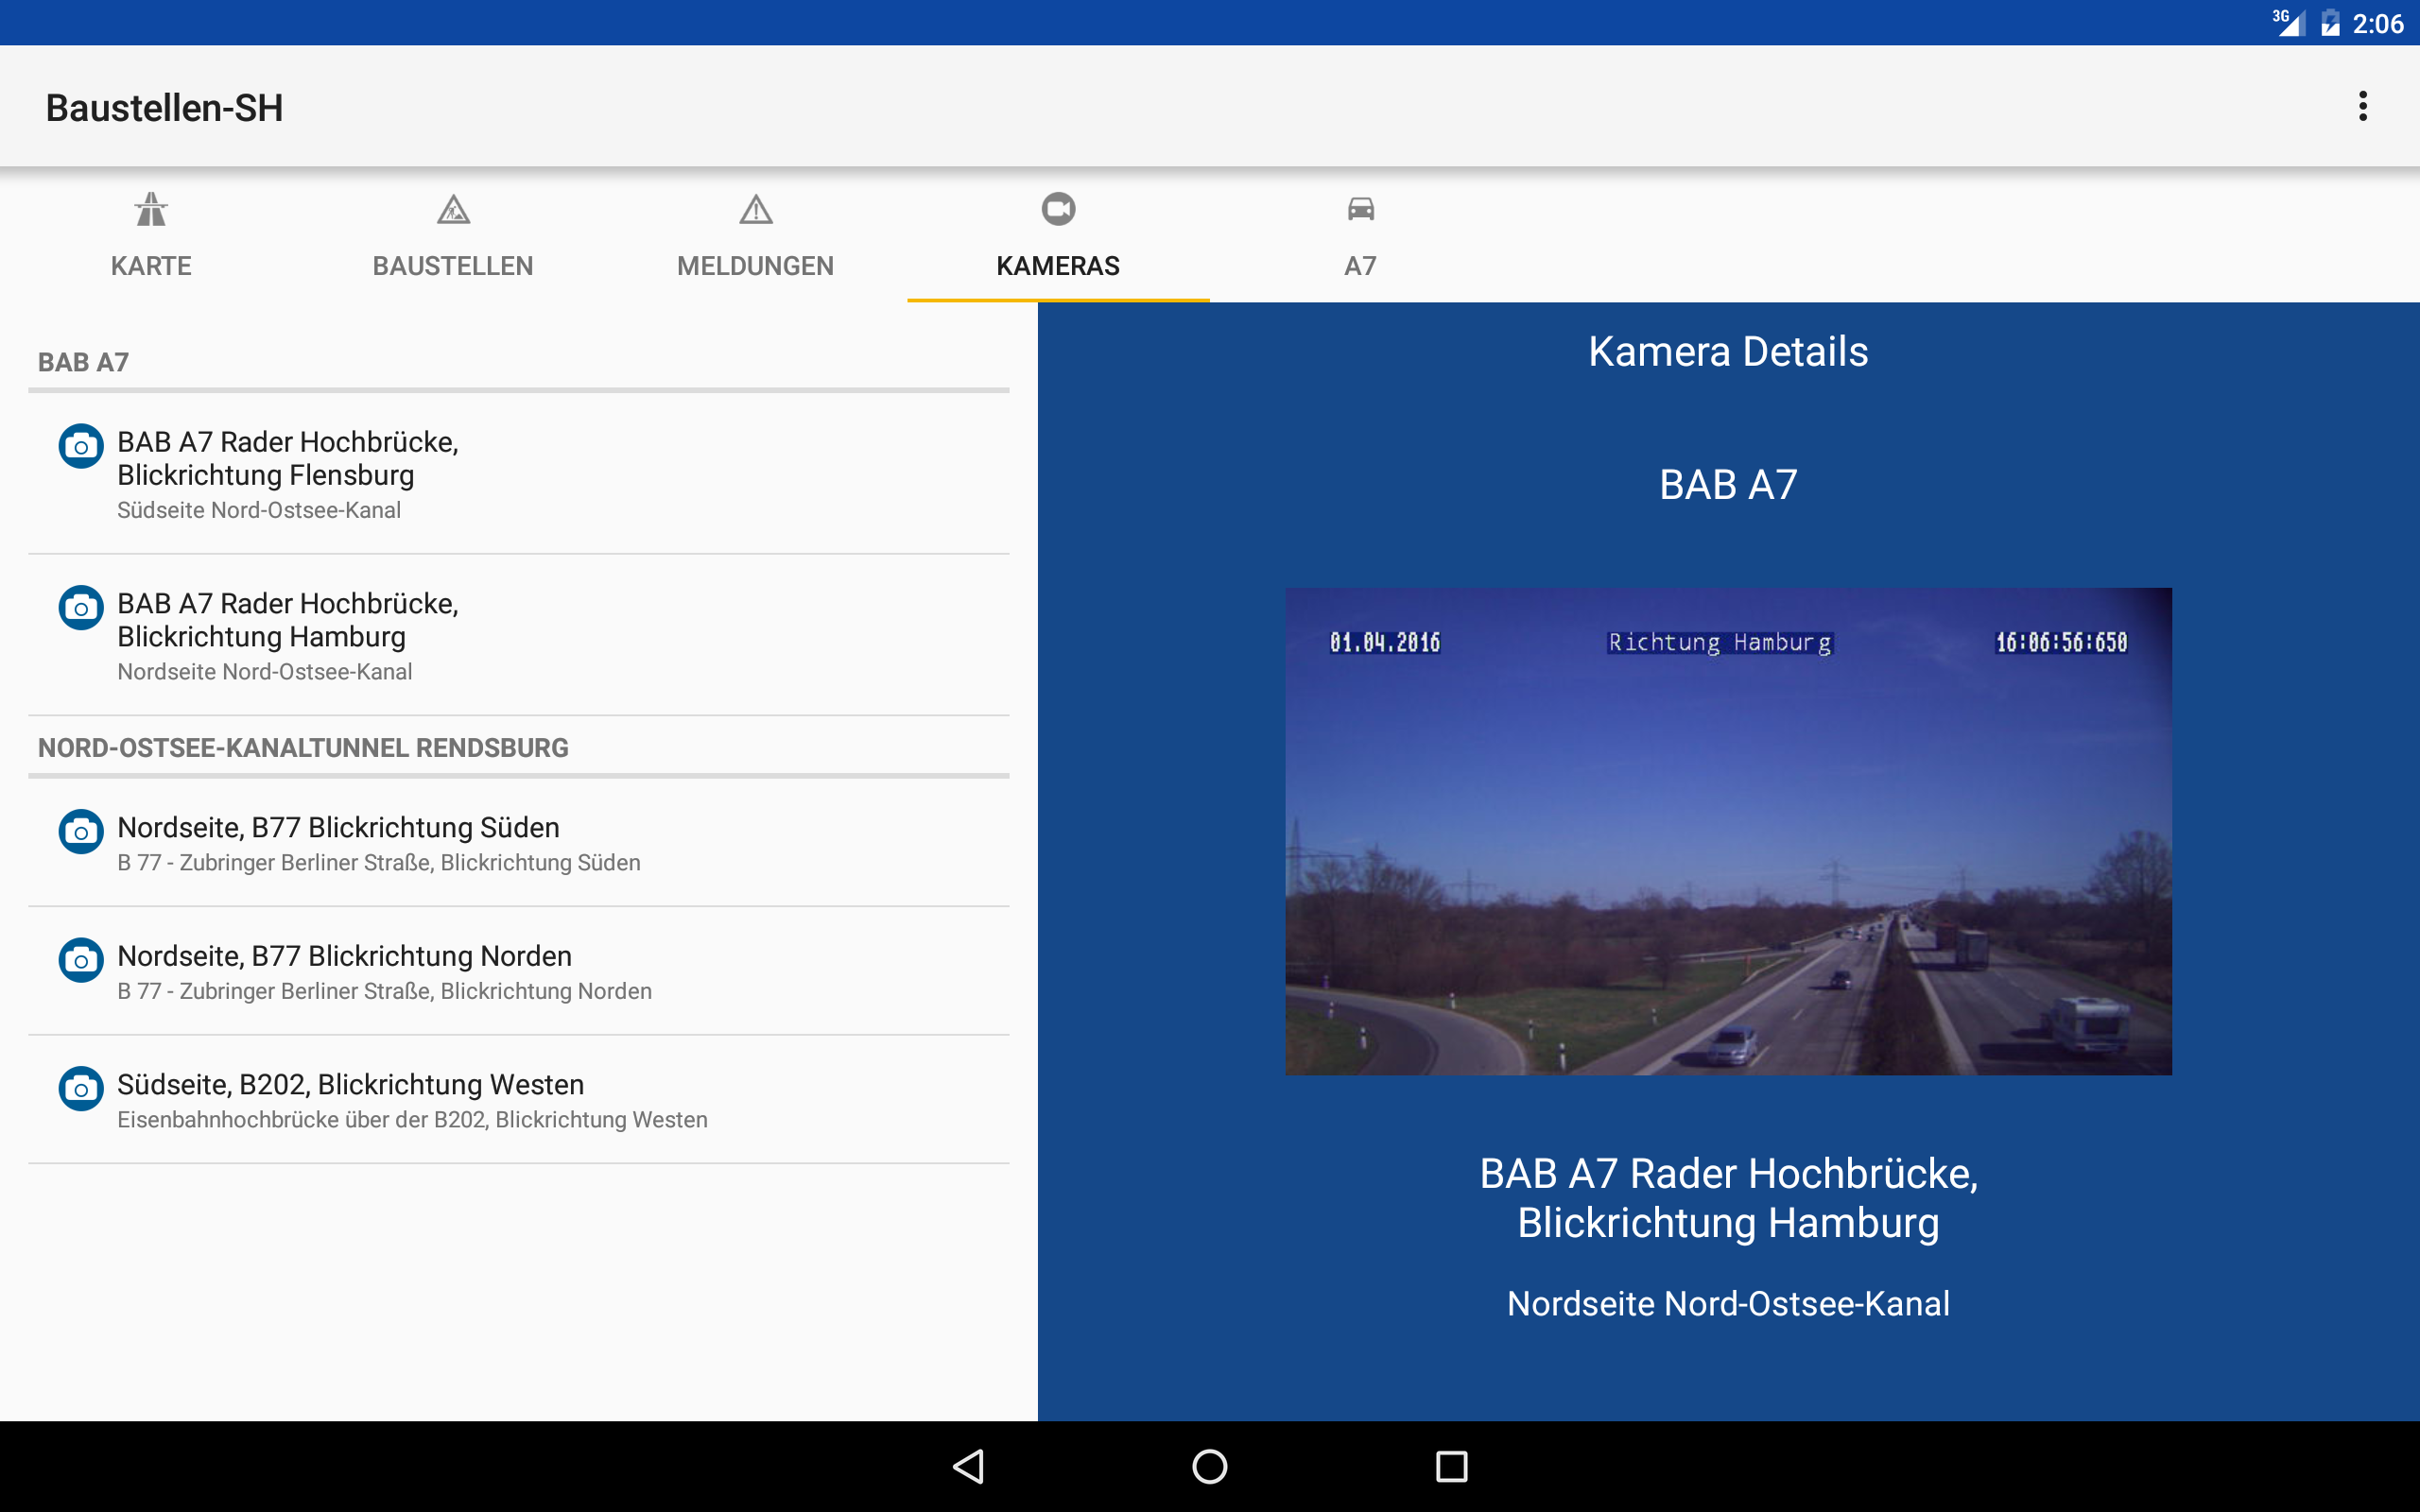Open the MELDUNGEN tab
This screenshot has height=1512, width=2420.
tap(755, 266)
